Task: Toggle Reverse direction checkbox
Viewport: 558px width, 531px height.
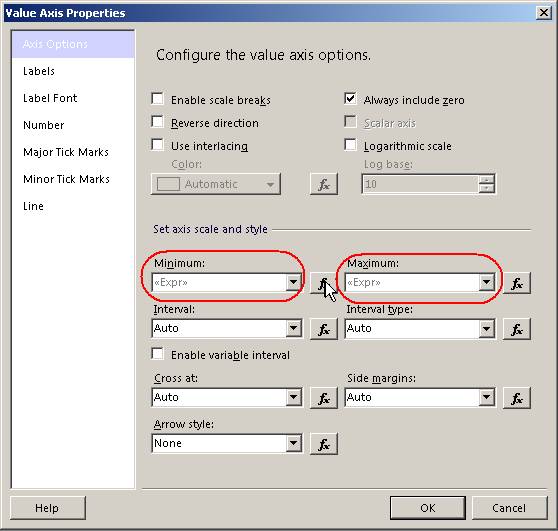Action: coord(157,122)
